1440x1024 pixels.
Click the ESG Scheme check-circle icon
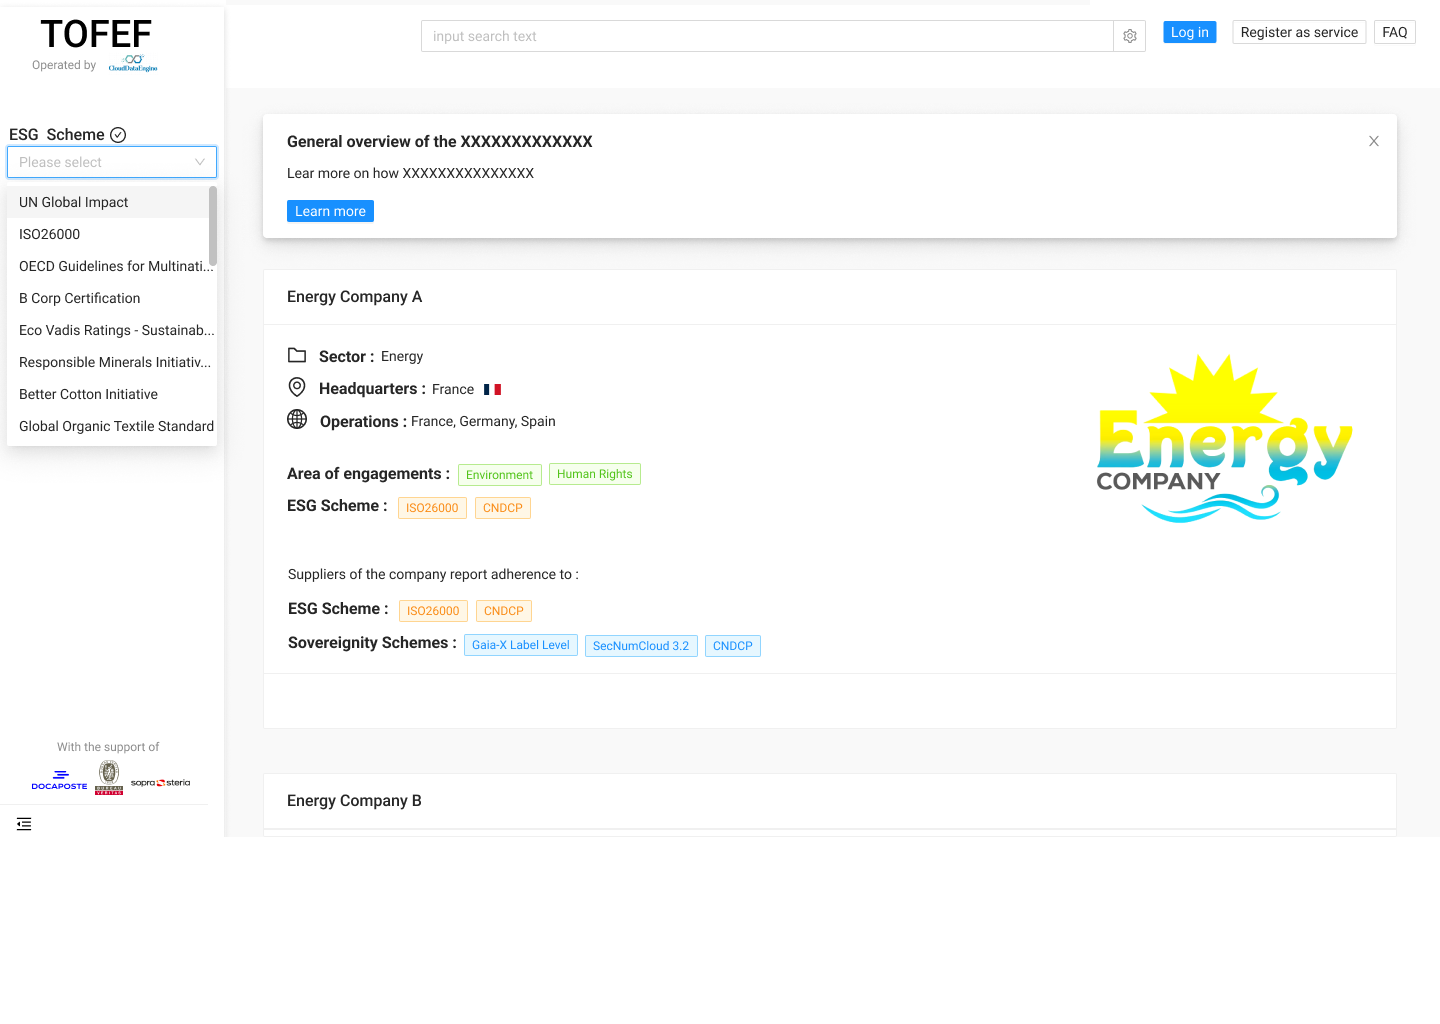(118, 135)
